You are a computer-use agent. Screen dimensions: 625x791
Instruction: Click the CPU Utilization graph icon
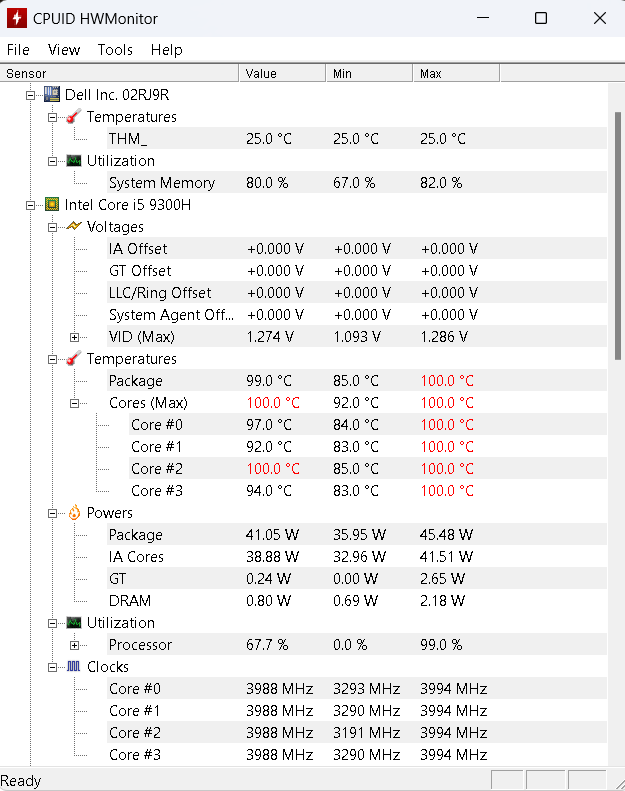click(x=74, y=623)
